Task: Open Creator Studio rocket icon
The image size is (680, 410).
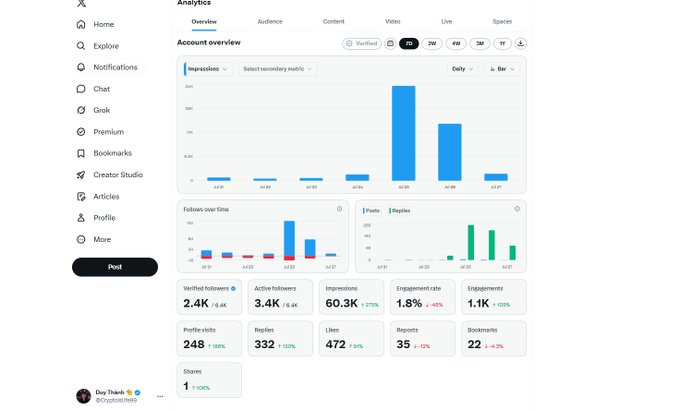Action: 81,175
